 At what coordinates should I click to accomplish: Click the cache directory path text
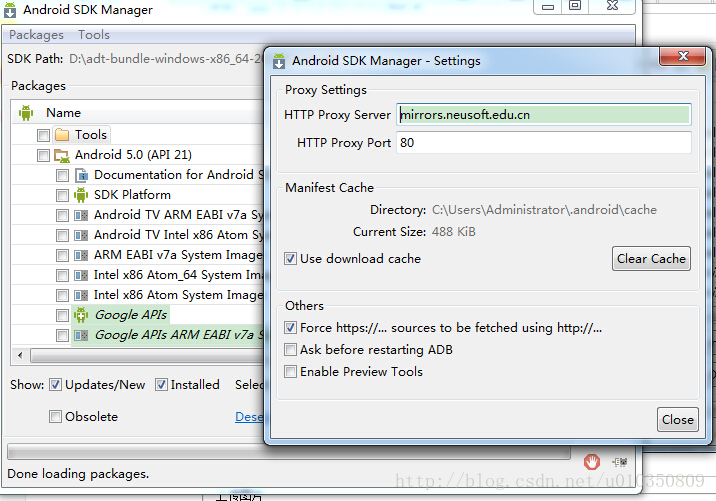pyautogui.click(x=544, y=210)
